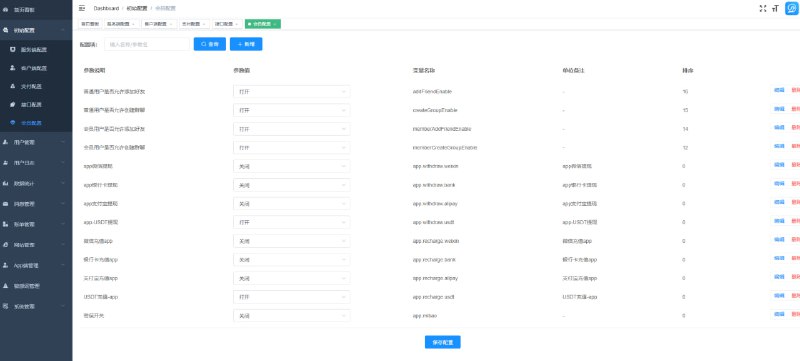This screenshot has width=800, height=361.
Task: Go to the top dashboard item in sidebar
Action: (36, 9)
